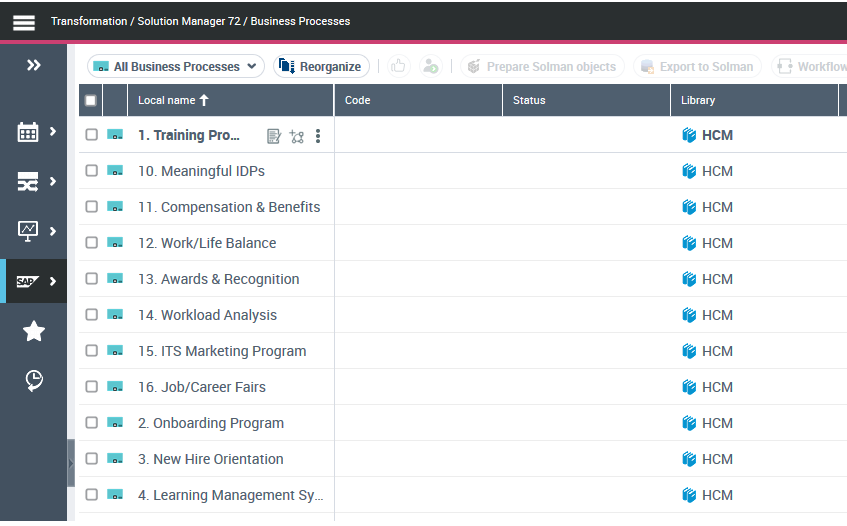The width and height of the screenshot is (847, 526).
Task: Check the 10. Meaningful IDPs checkbox
Action: 91,171
